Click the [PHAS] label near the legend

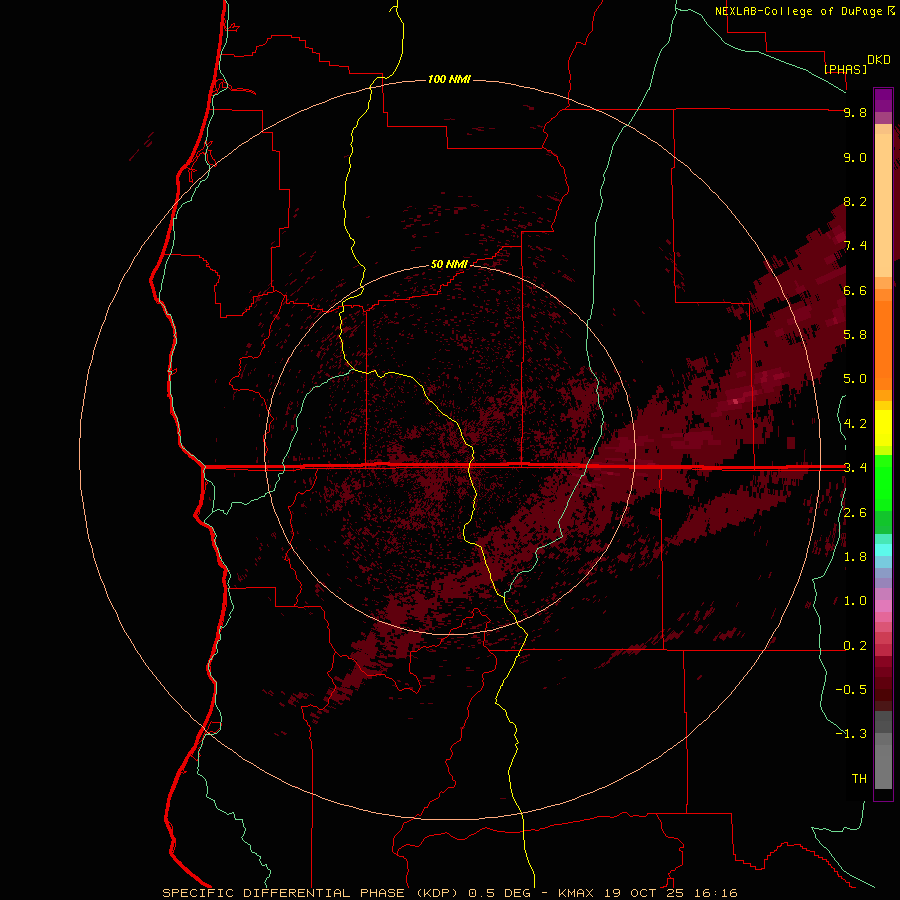(x=845, y=69)
